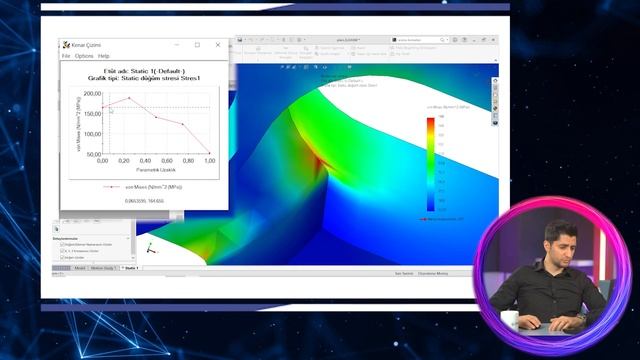
Task: Click the graph title Static düğüm stresi
Action: click(x=144, y=78)
